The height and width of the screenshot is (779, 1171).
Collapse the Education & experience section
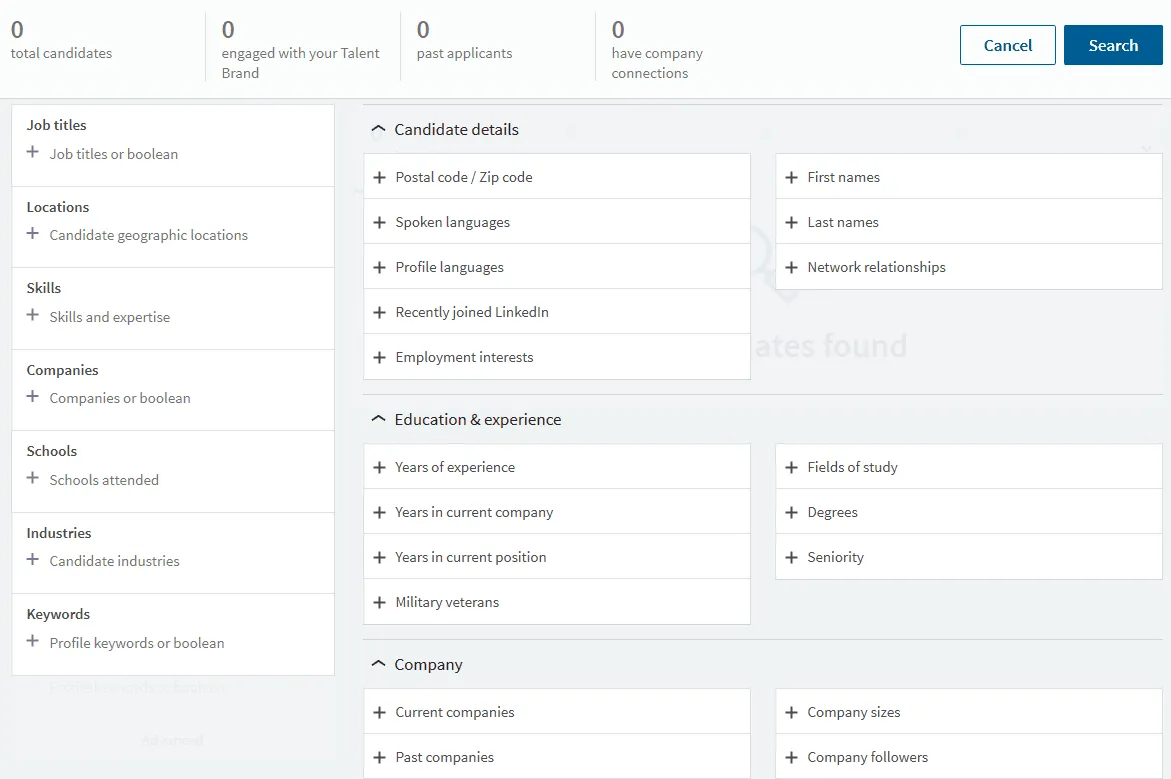pyautogui.click(x=378, y=419)
